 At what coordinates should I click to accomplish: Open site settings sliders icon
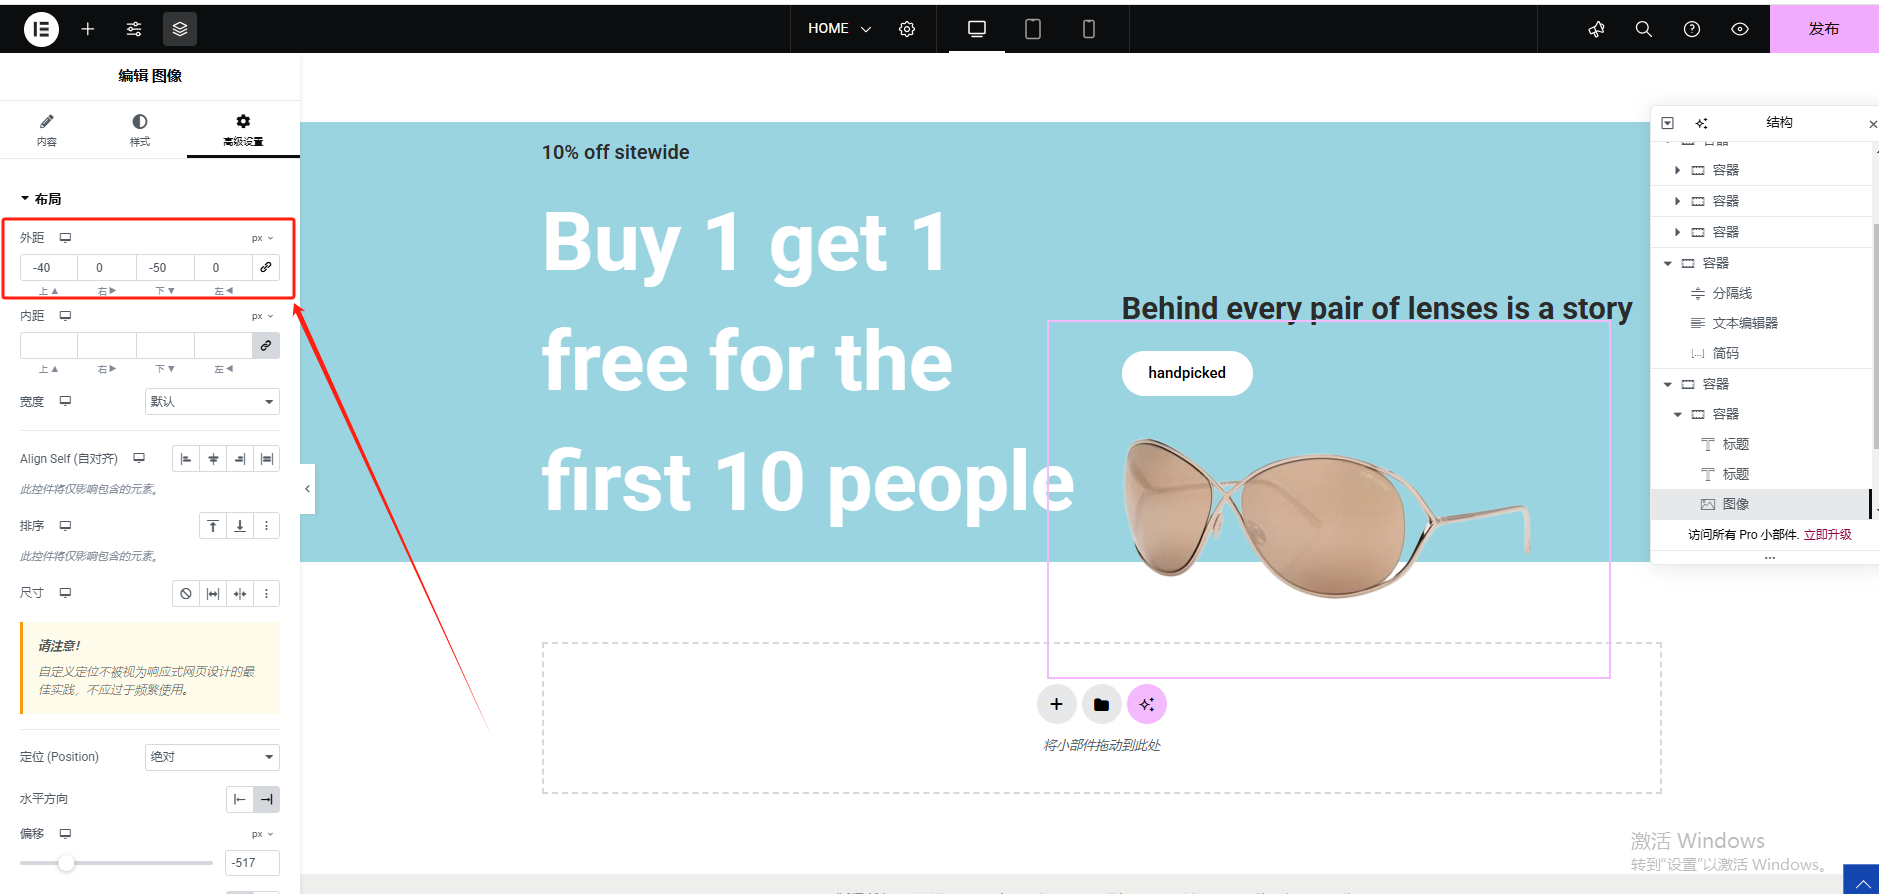(134, 29)
